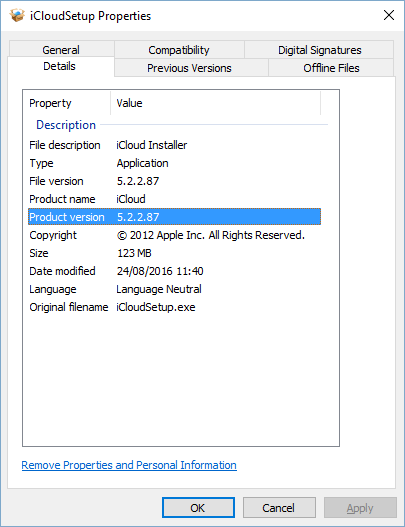Click the Cancel button
This screenshot has width=405, height=527.
(279, 508)
